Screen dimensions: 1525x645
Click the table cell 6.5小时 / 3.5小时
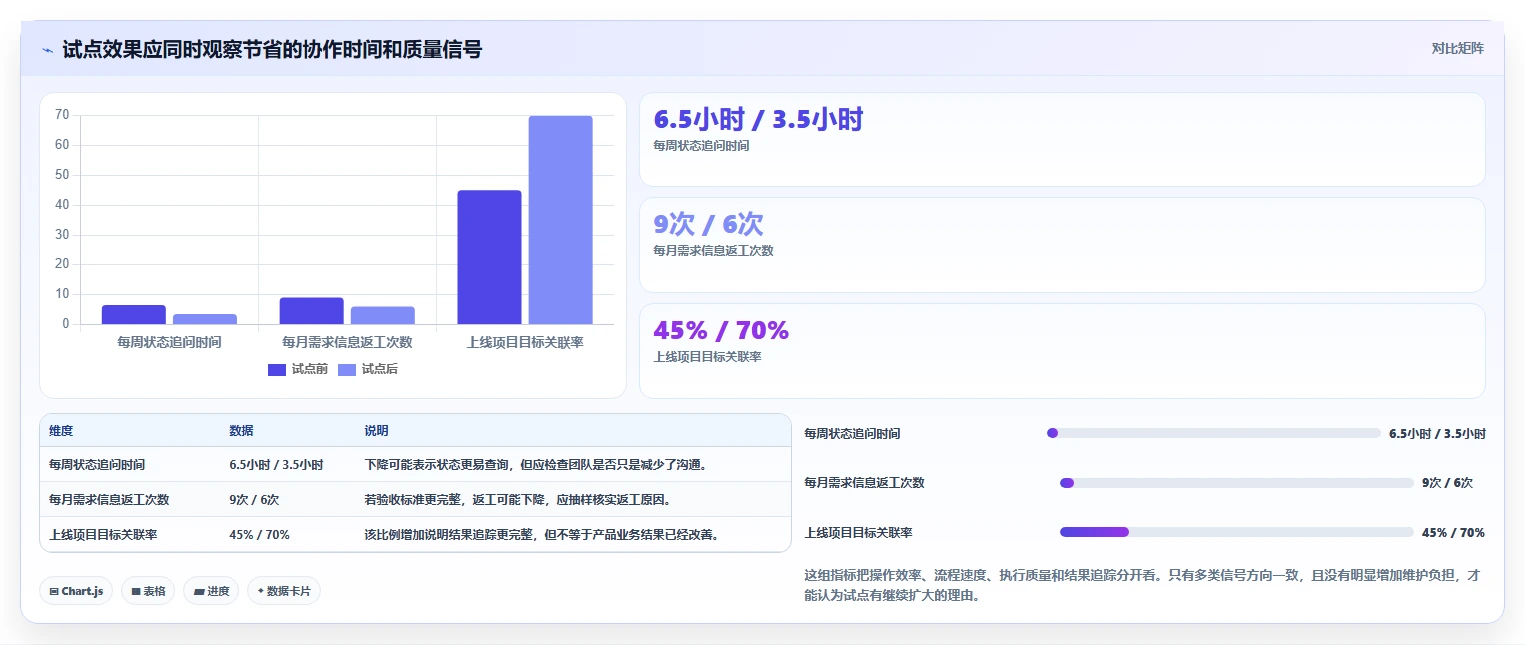[x=276, y=465]
